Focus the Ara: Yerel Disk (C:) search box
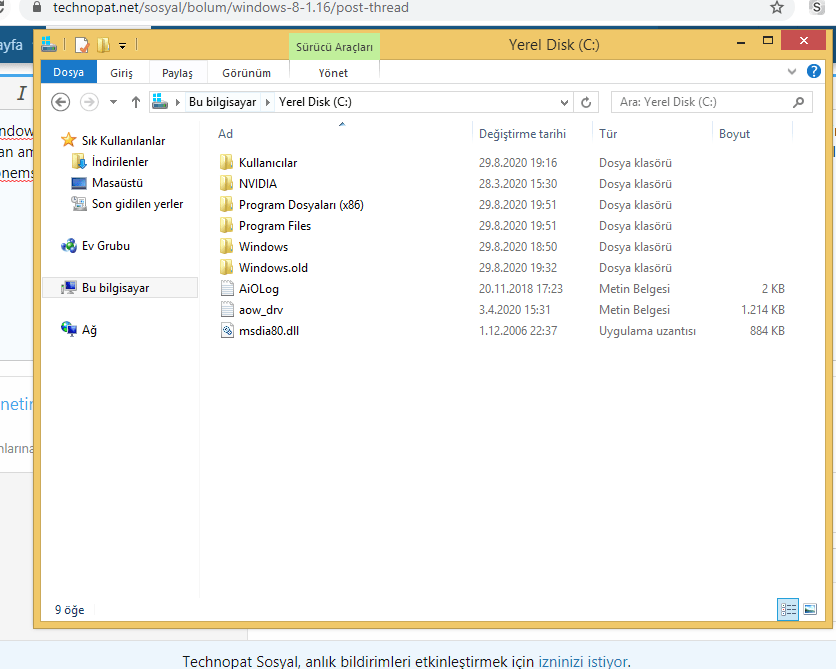Screen dimensions: 836x669 coord(712,102)
